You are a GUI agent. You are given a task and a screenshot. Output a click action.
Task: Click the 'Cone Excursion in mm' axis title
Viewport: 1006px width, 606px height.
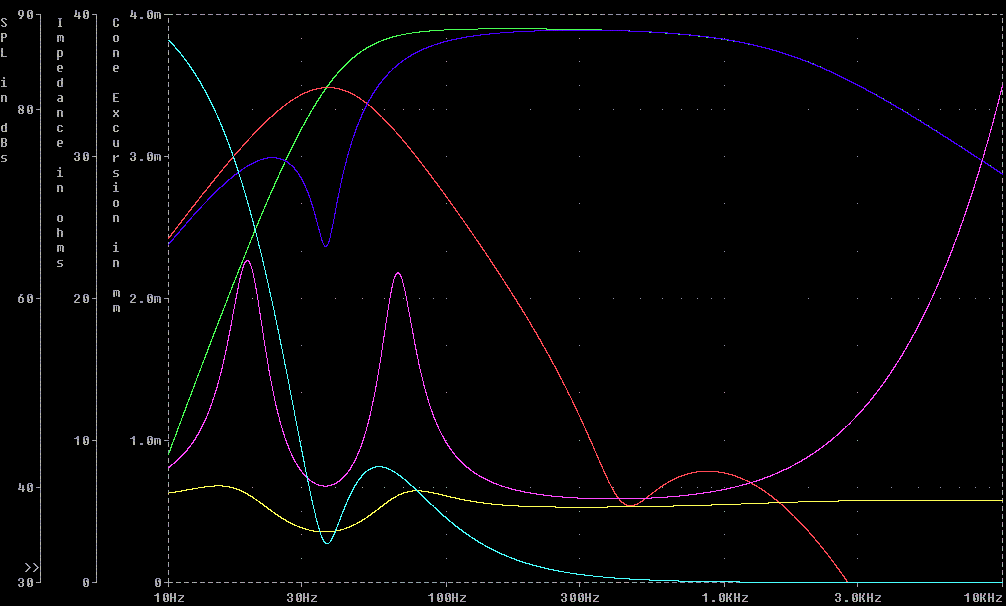(x=116, y=165)
